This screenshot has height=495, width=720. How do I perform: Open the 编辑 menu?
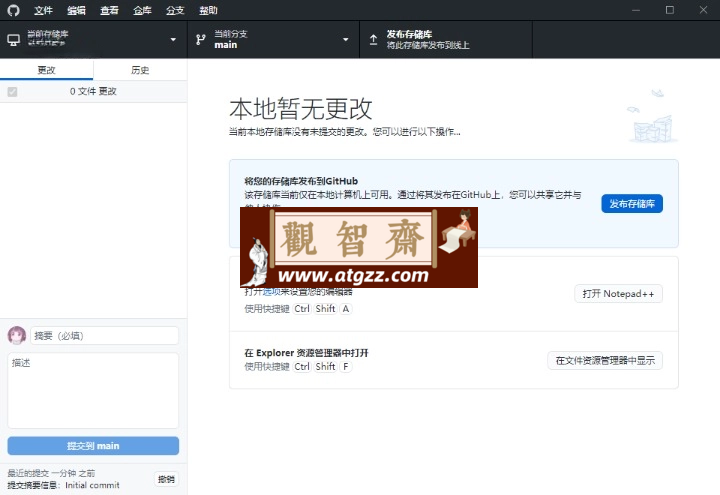pos(76,10)
